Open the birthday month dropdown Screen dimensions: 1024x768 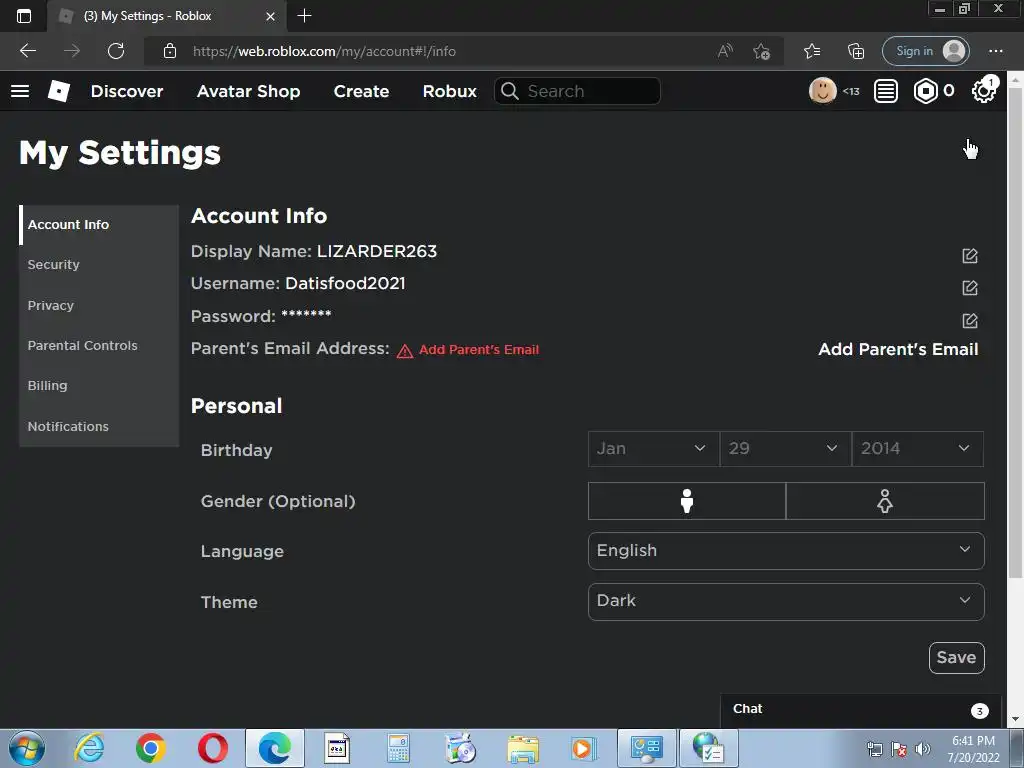coord(653,449)
